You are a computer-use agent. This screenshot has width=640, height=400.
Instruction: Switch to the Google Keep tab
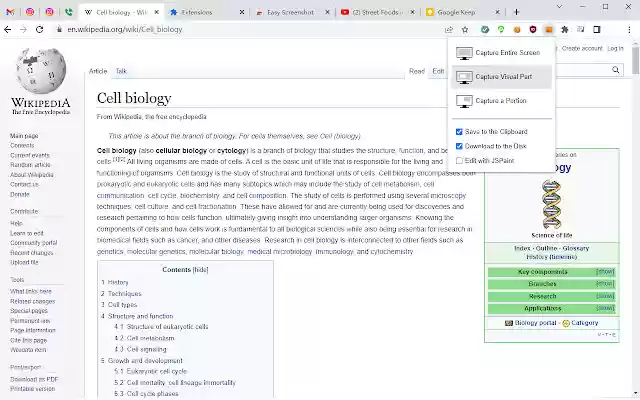coord(463,12)
